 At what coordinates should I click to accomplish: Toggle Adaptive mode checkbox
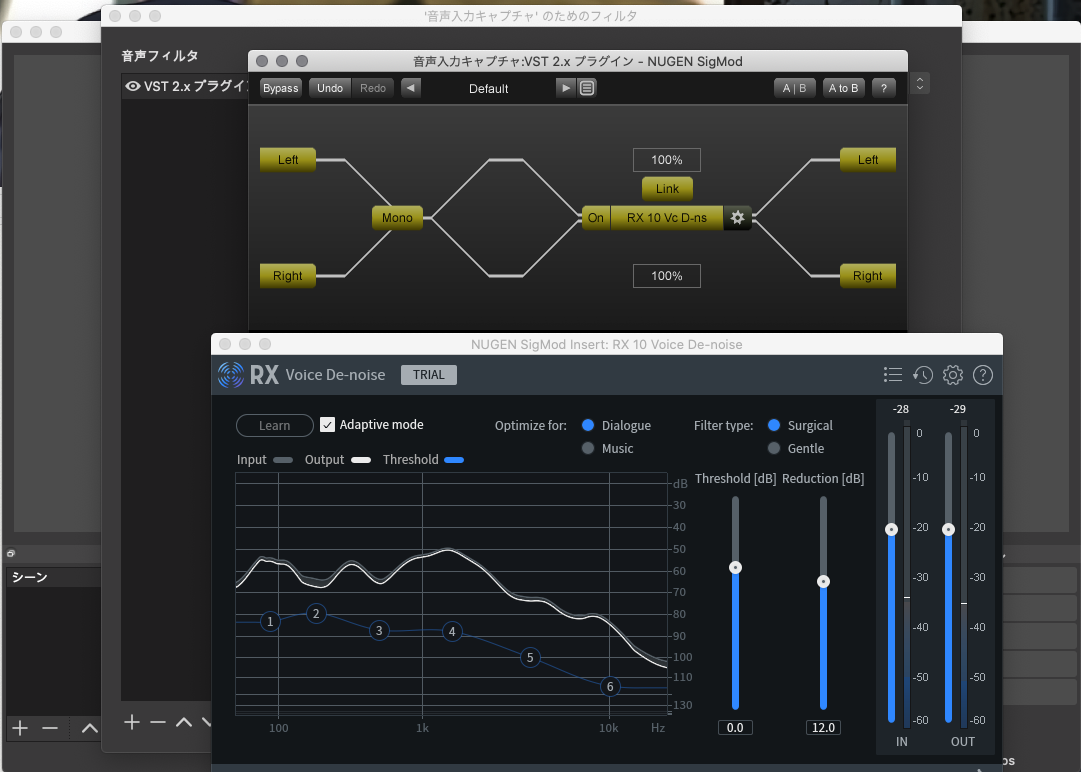[x=327, y=425]
